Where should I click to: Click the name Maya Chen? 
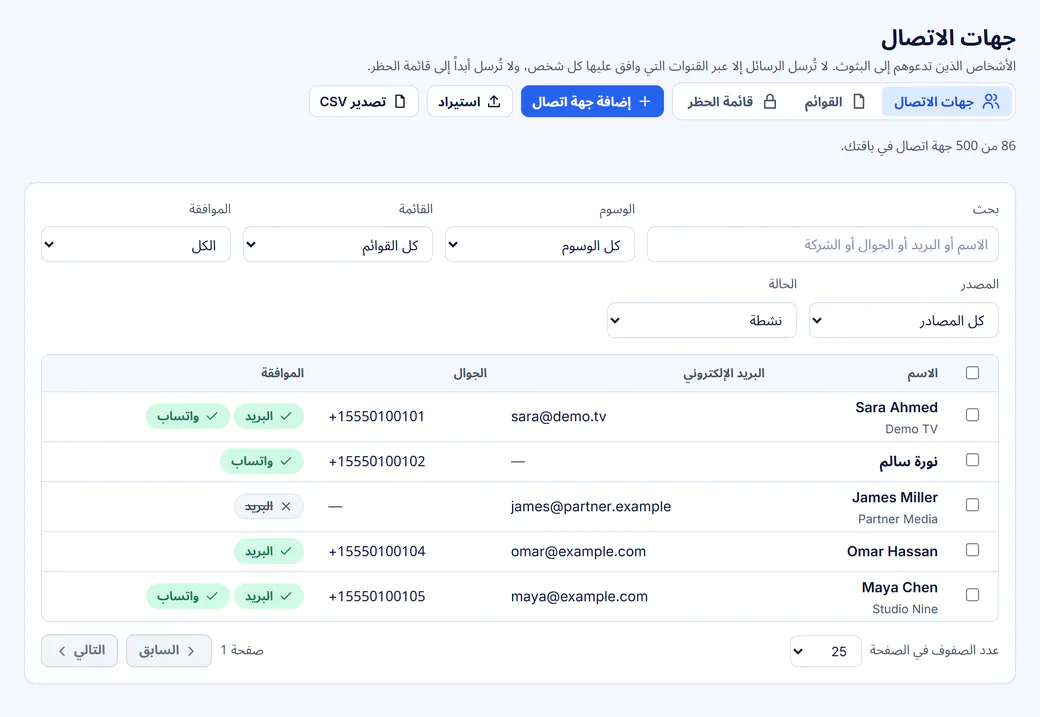tap(899, 588)
